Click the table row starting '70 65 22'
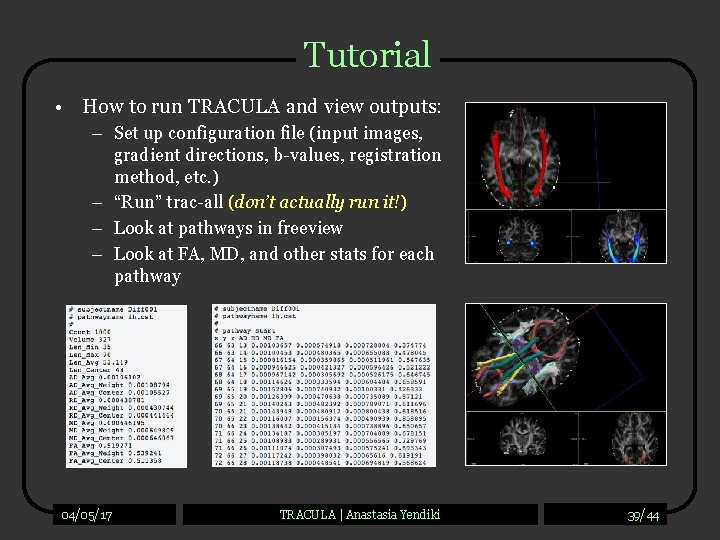This screenshot has width=720, height=540. click(x=320, y=418)
